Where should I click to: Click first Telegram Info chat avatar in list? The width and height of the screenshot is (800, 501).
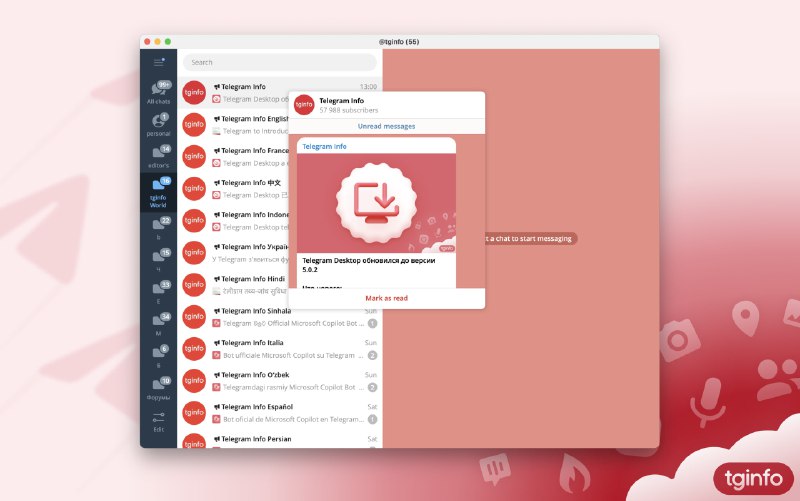(x=194, y=92)
